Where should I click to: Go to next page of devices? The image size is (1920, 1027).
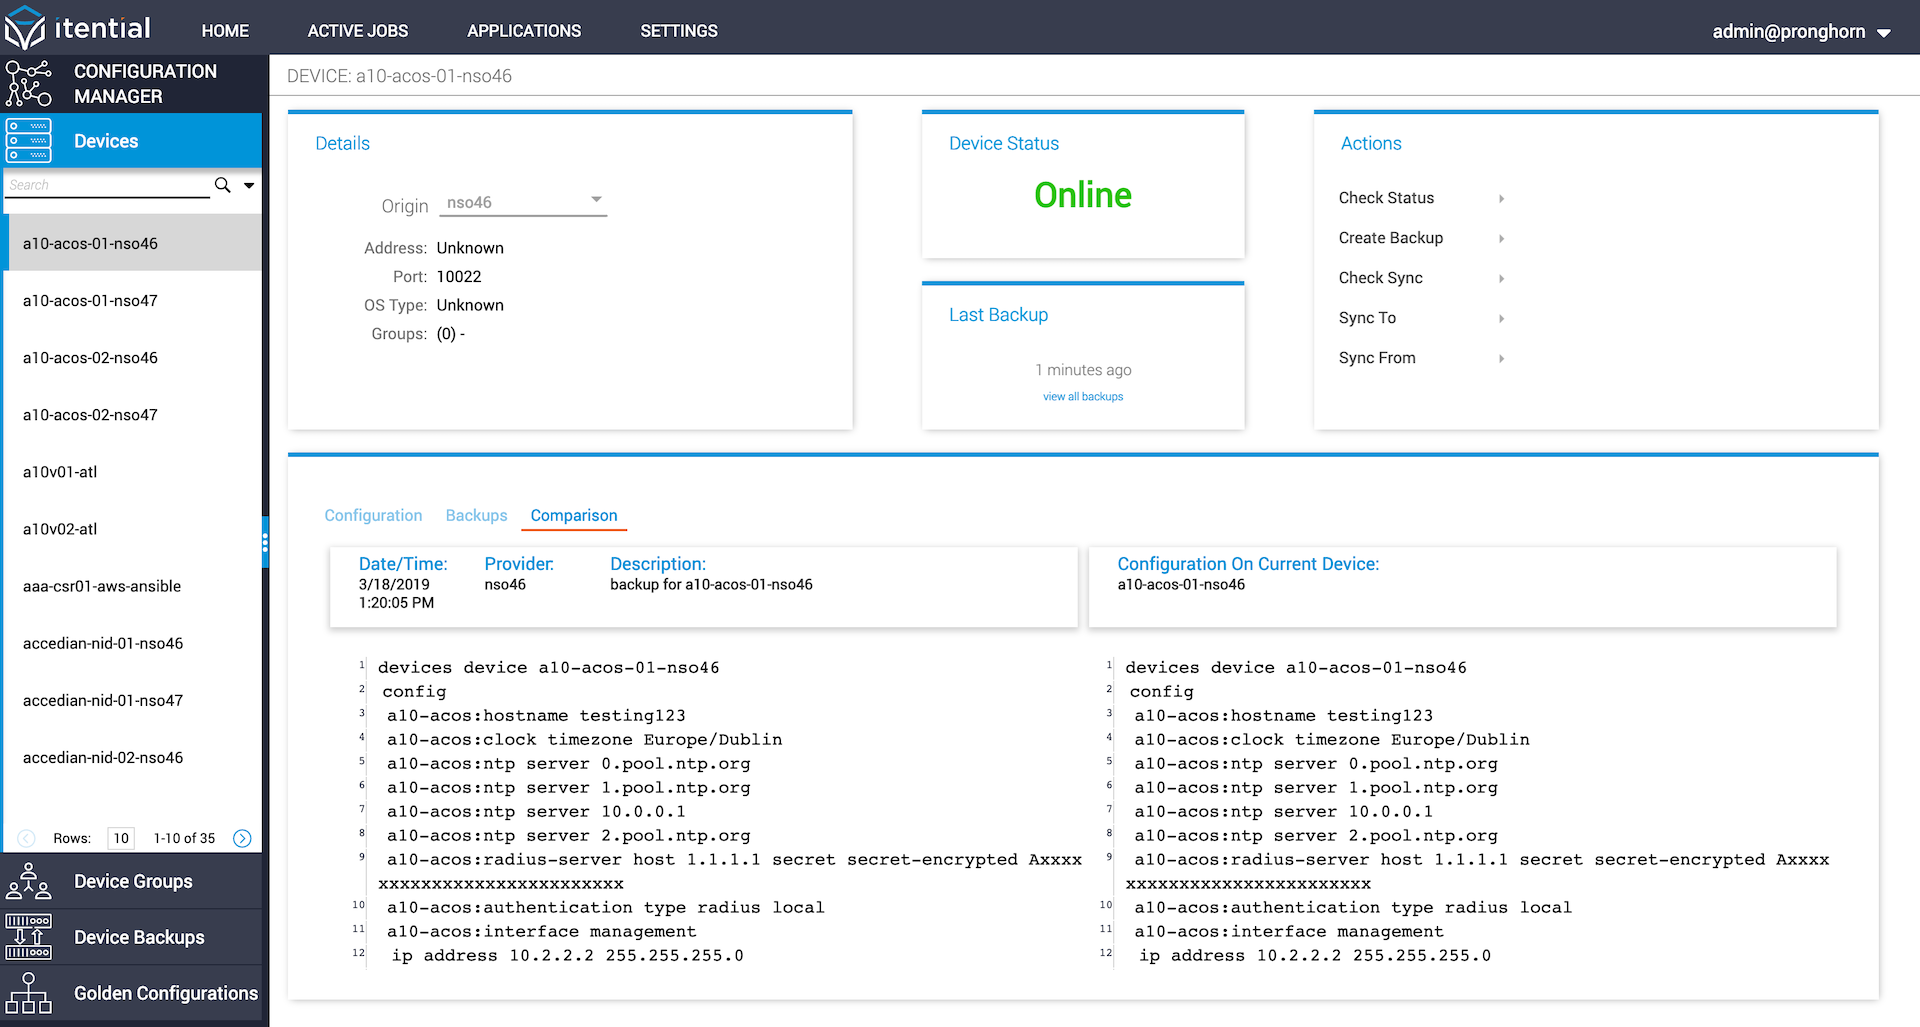pos(242,838)
